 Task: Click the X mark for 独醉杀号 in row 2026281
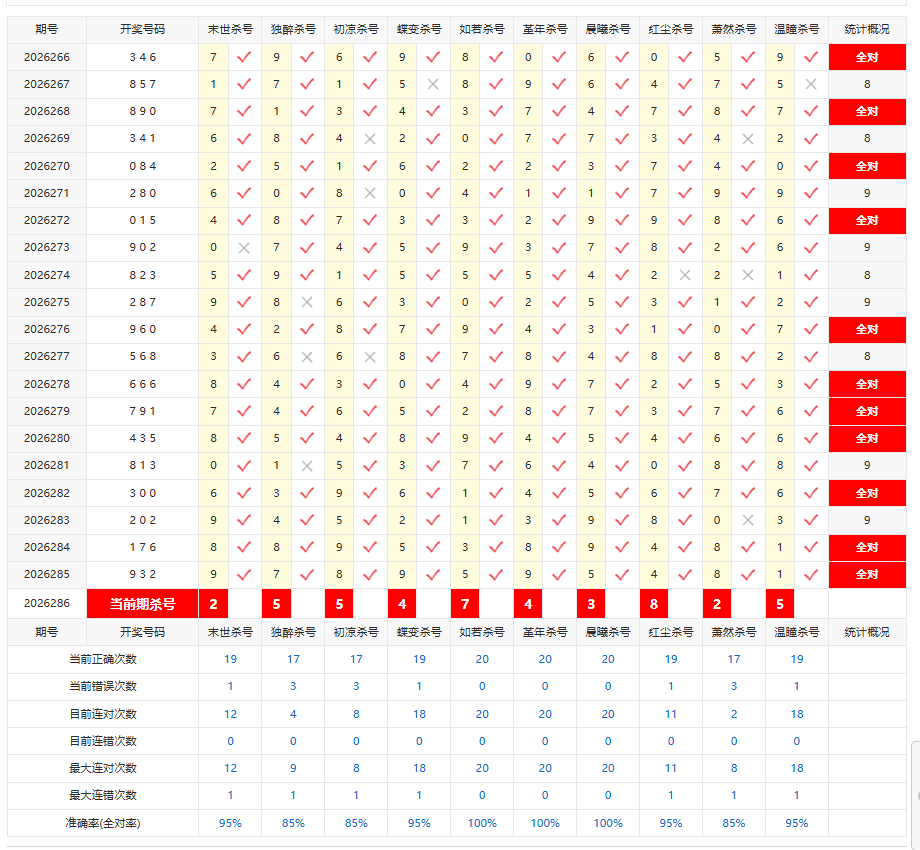[307, 466]
